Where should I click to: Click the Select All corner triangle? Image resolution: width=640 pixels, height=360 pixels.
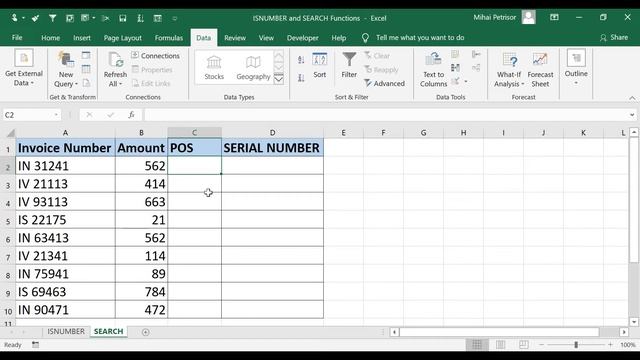(x=11, y=133)
